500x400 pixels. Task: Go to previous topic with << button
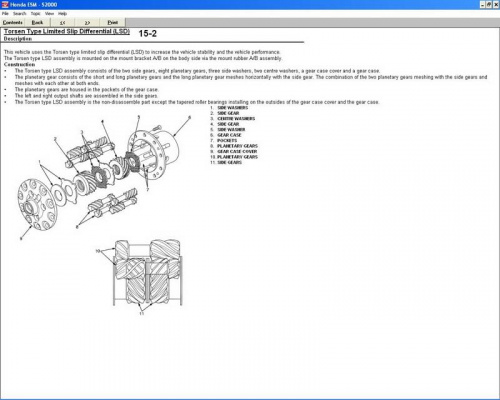pyautogui.click(x=62, y=22)
